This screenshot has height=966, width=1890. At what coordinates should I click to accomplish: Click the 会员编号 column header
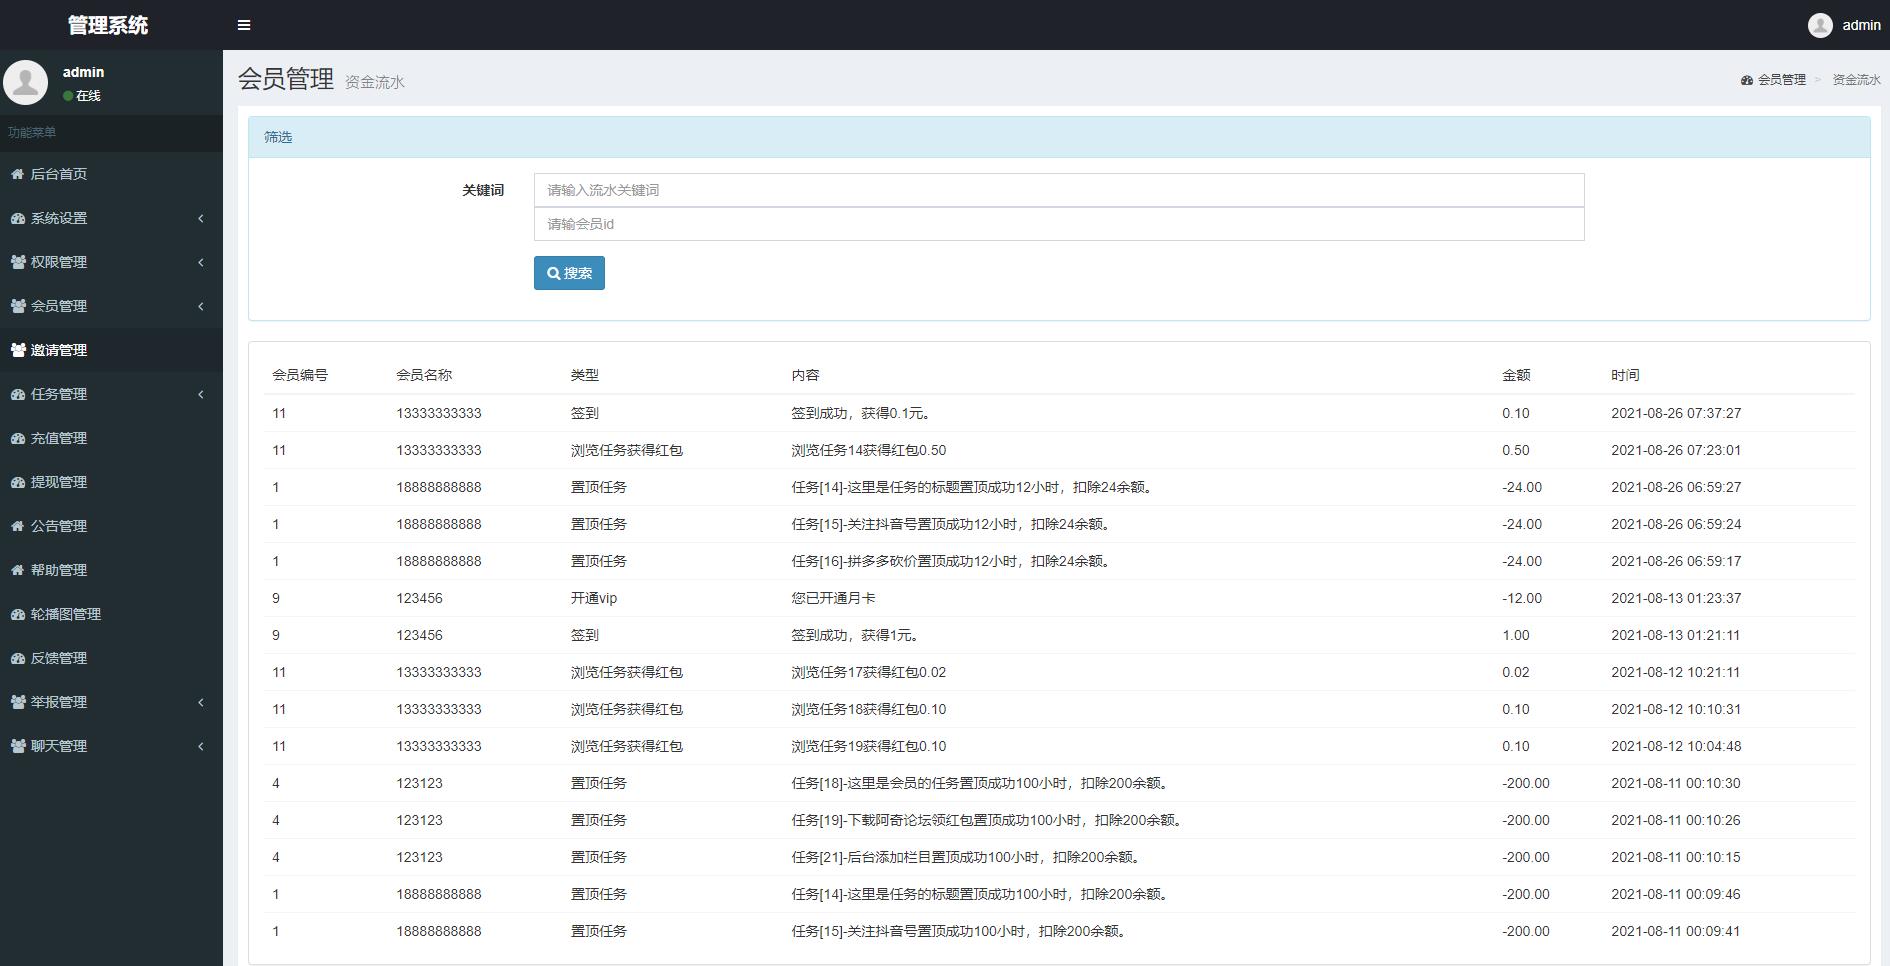point(300,375)
